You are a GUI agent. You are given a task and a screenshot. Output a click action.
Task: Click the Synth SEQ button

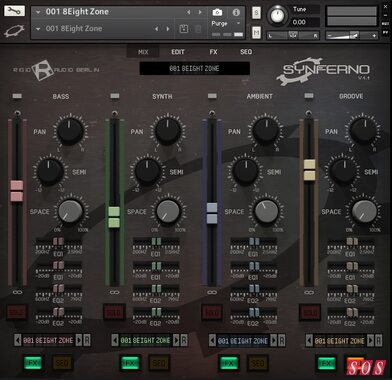click(159, 363)
